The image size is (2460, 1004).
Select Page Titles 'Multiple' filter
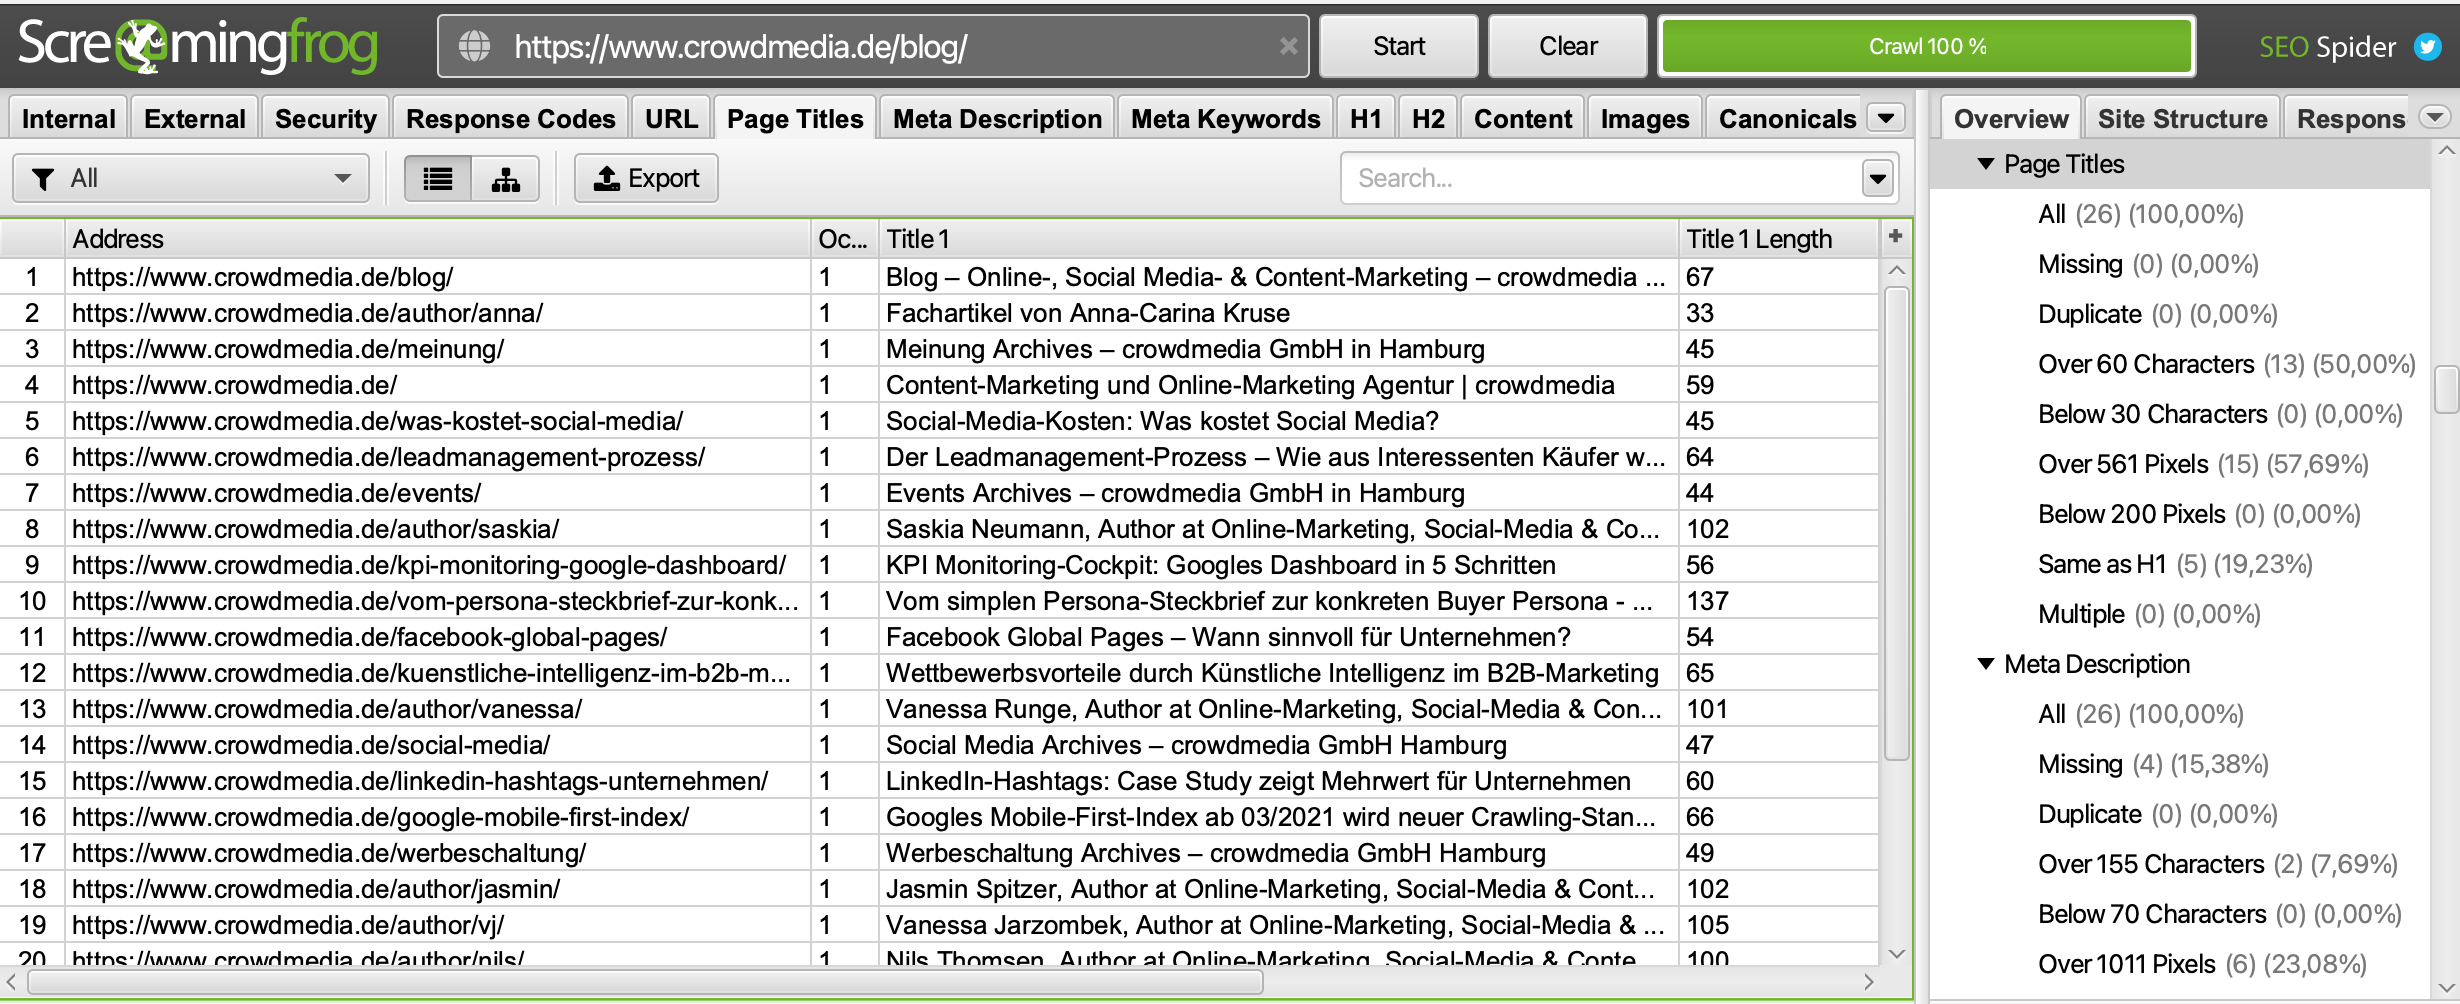pyautogui.click(x=2149, y=614)
